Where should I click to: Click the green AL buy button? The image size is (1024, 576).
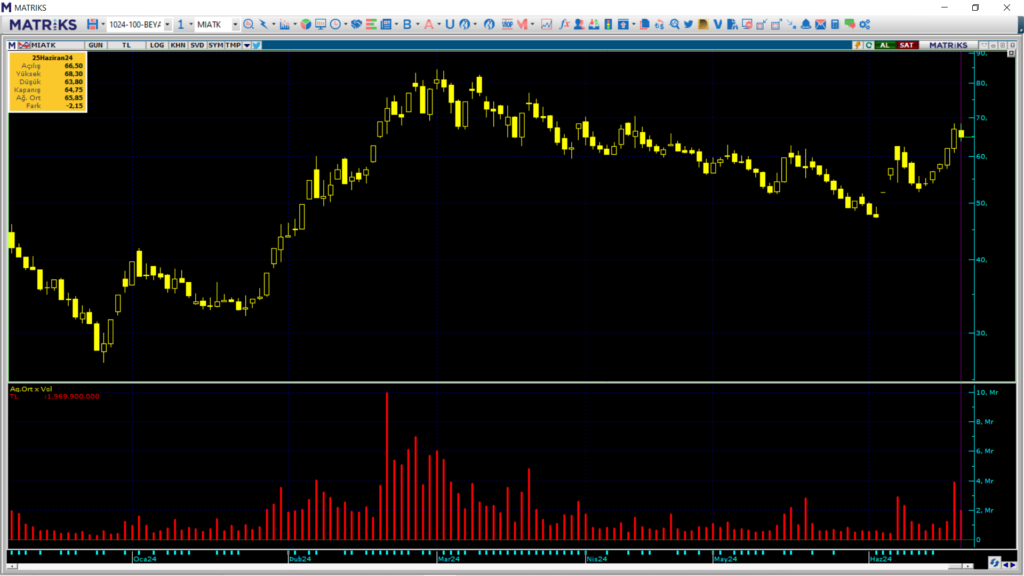pyautogui.click(x=884, y=45)
